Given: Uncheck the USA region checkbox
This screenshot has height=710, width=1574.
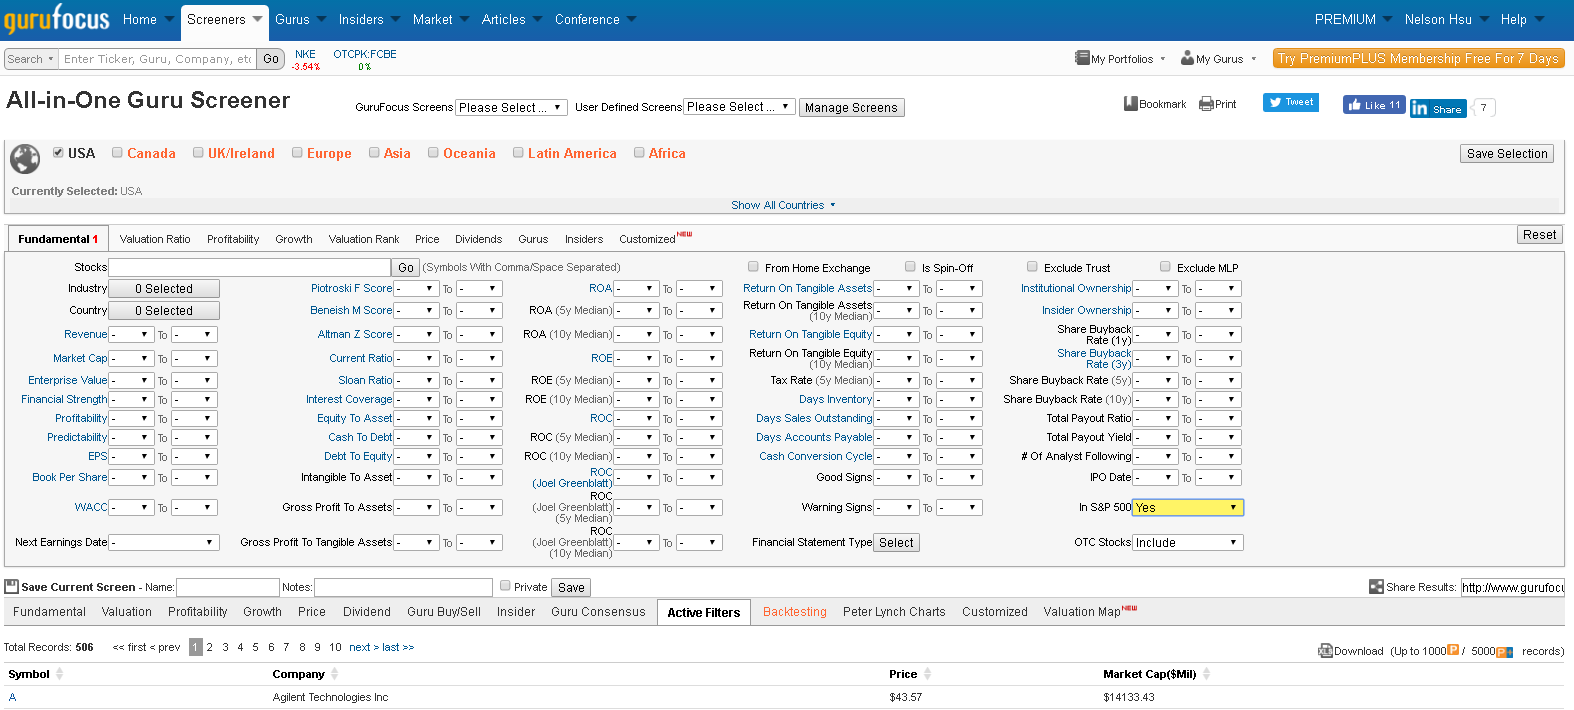Looking at the screenshot, I should click(58, 152).
